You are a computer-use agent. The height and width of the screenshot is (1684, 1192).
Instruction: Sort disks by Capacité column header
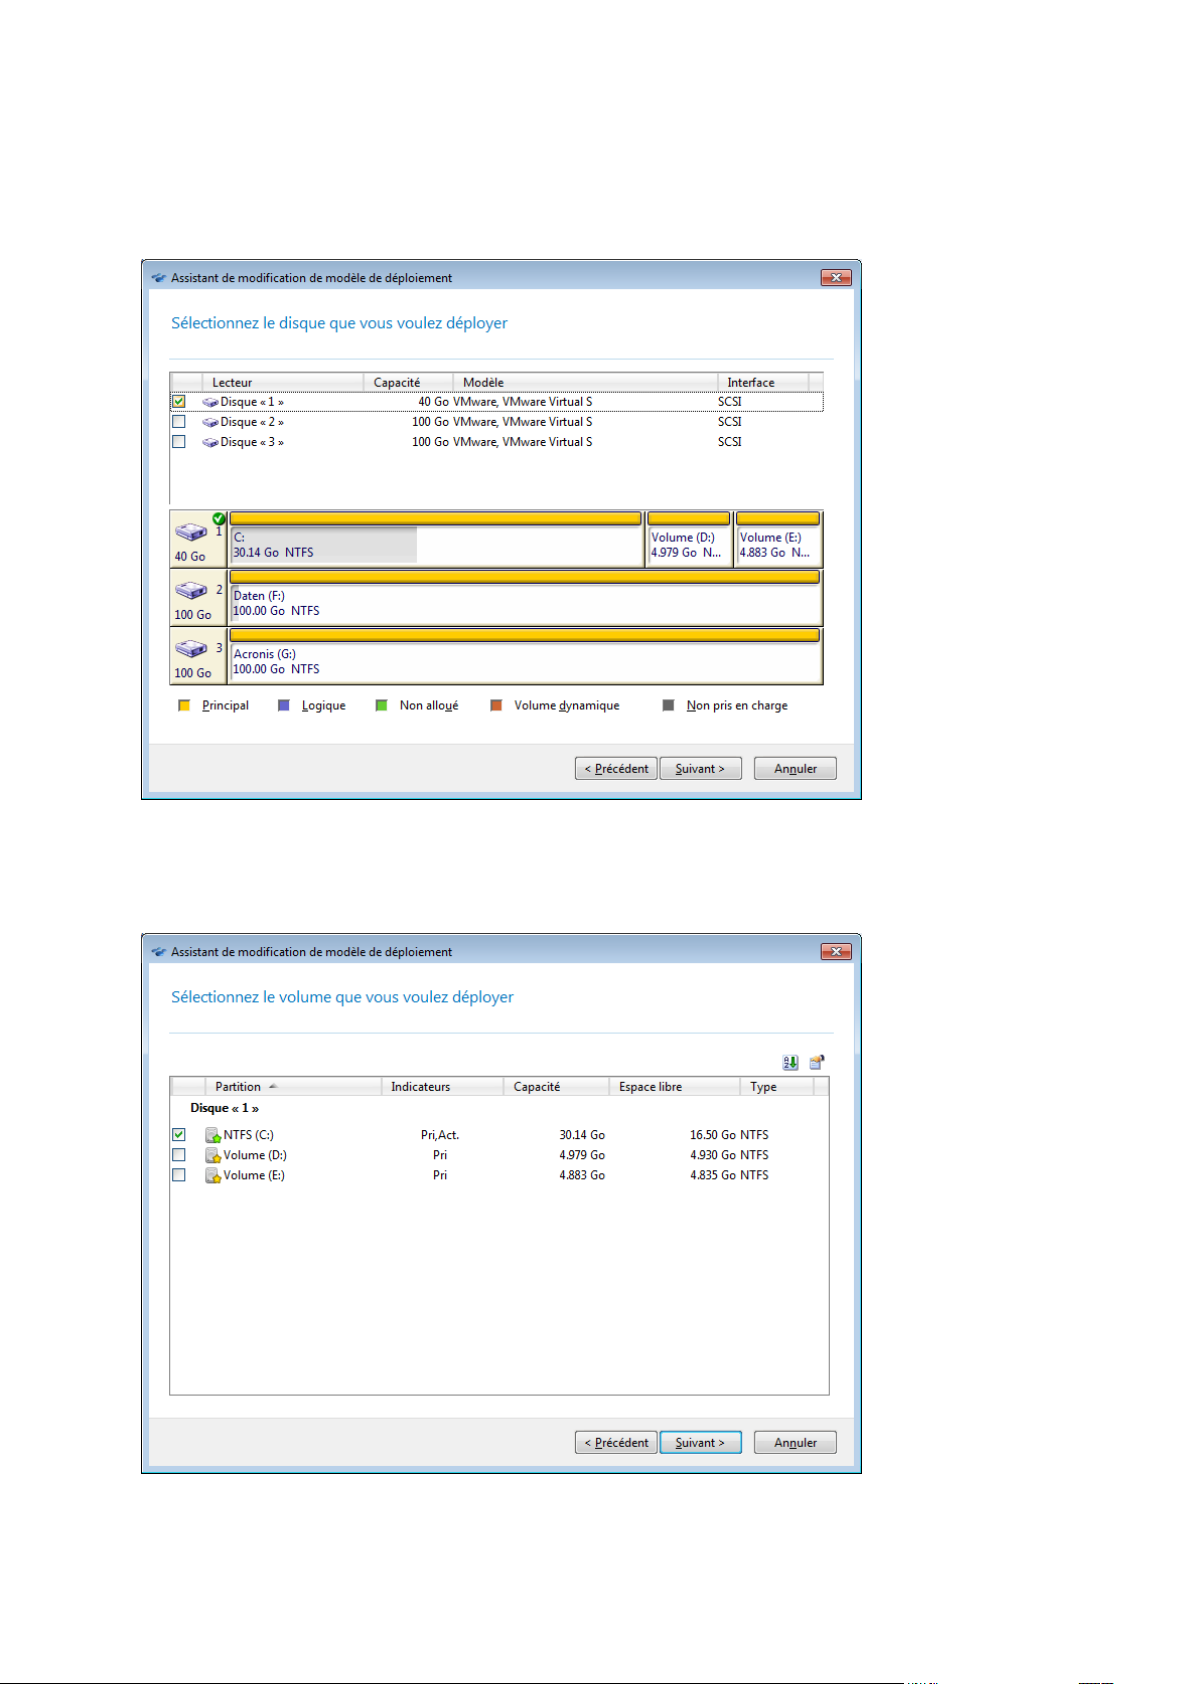(408, 383)
